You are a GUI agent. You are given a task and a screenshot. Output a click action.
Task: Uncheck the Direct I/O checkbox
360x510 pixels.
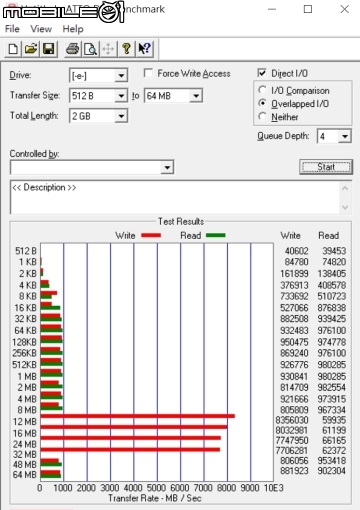click(262, 73)
